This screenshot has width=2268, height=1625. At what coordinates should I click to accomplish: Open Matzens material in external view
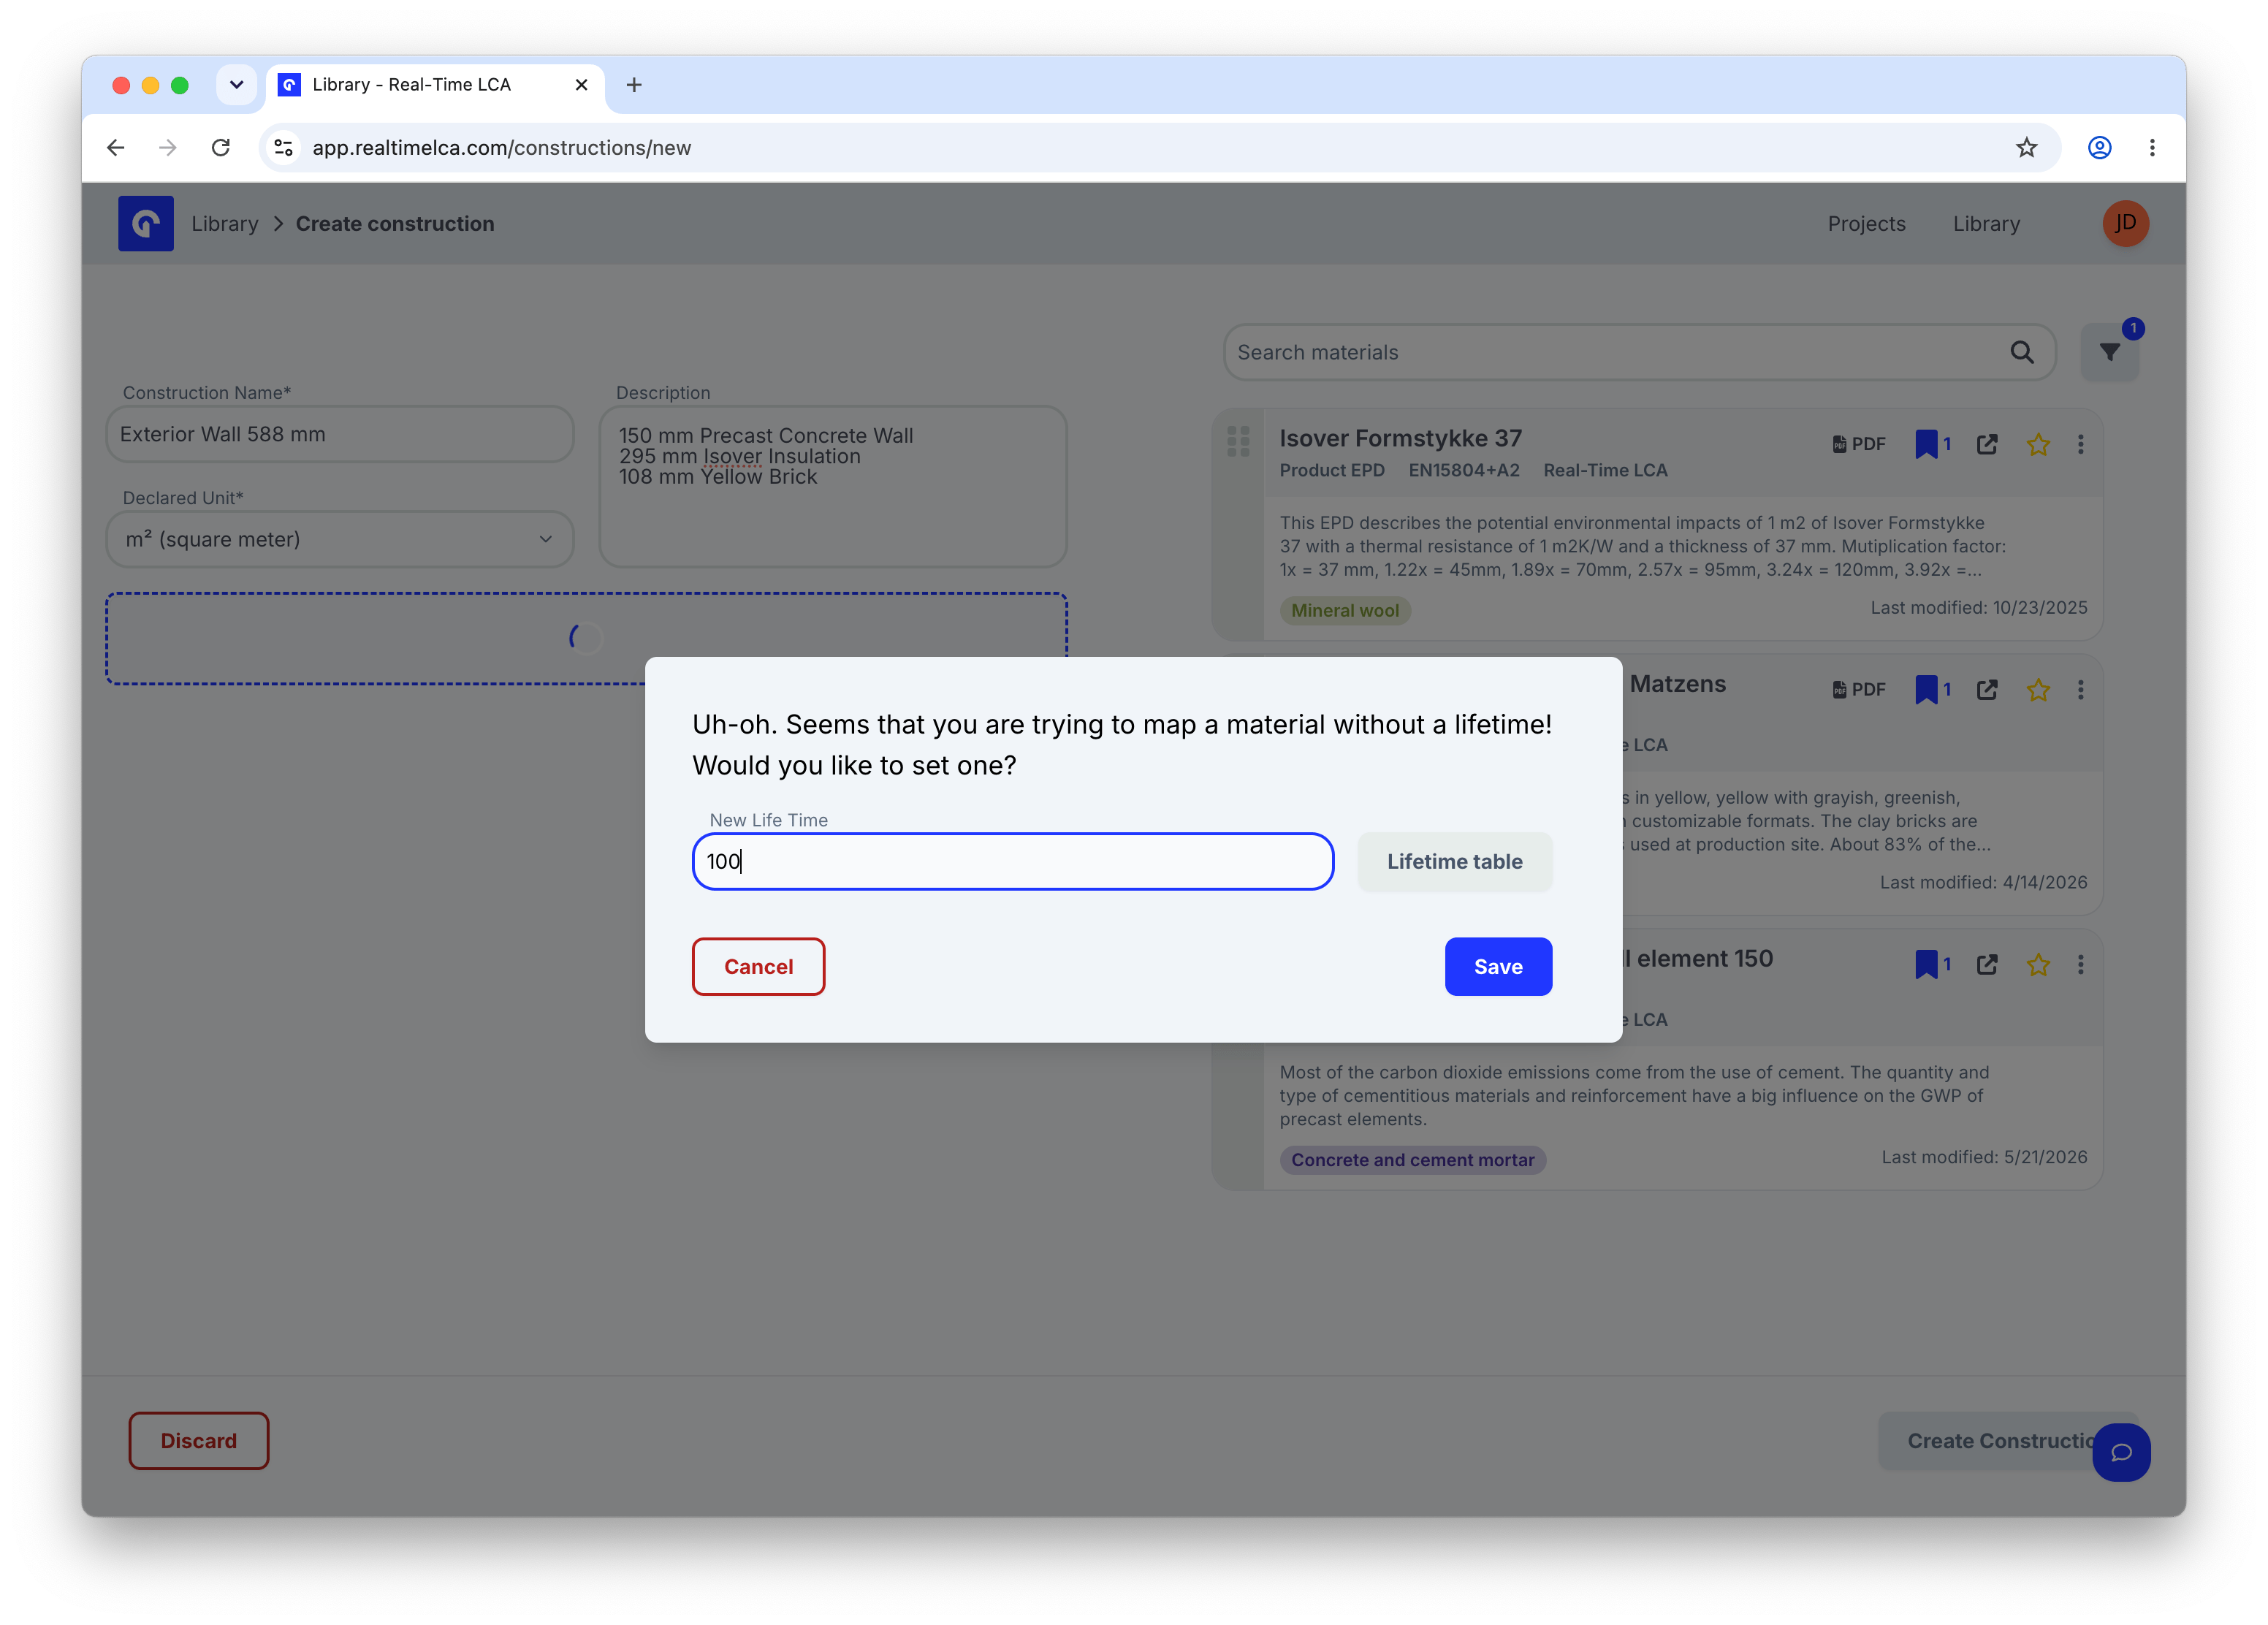[1986, 689]
